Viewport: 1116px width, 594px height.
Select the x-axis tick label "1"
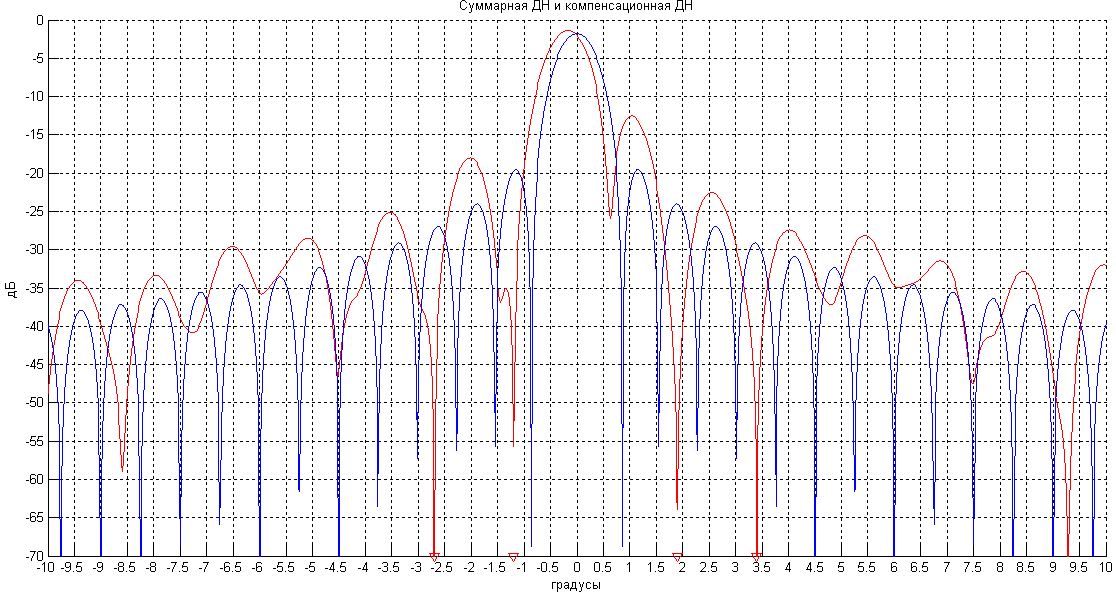point(628,568)
